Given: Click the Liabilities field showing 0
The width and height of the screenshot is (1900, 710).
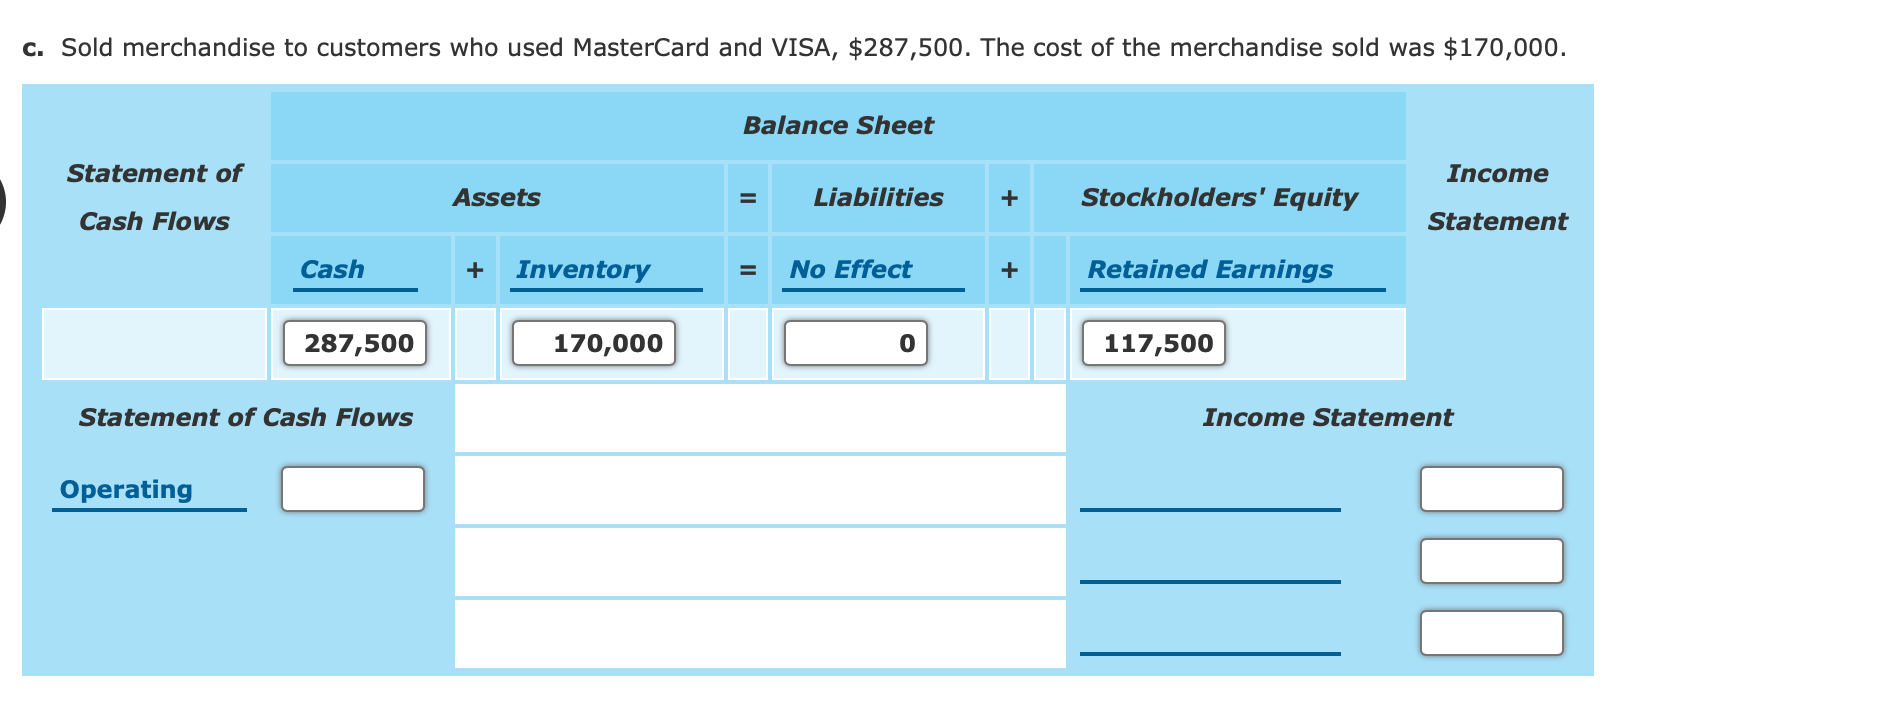Looking at the screenshot, I should [855, 343].
